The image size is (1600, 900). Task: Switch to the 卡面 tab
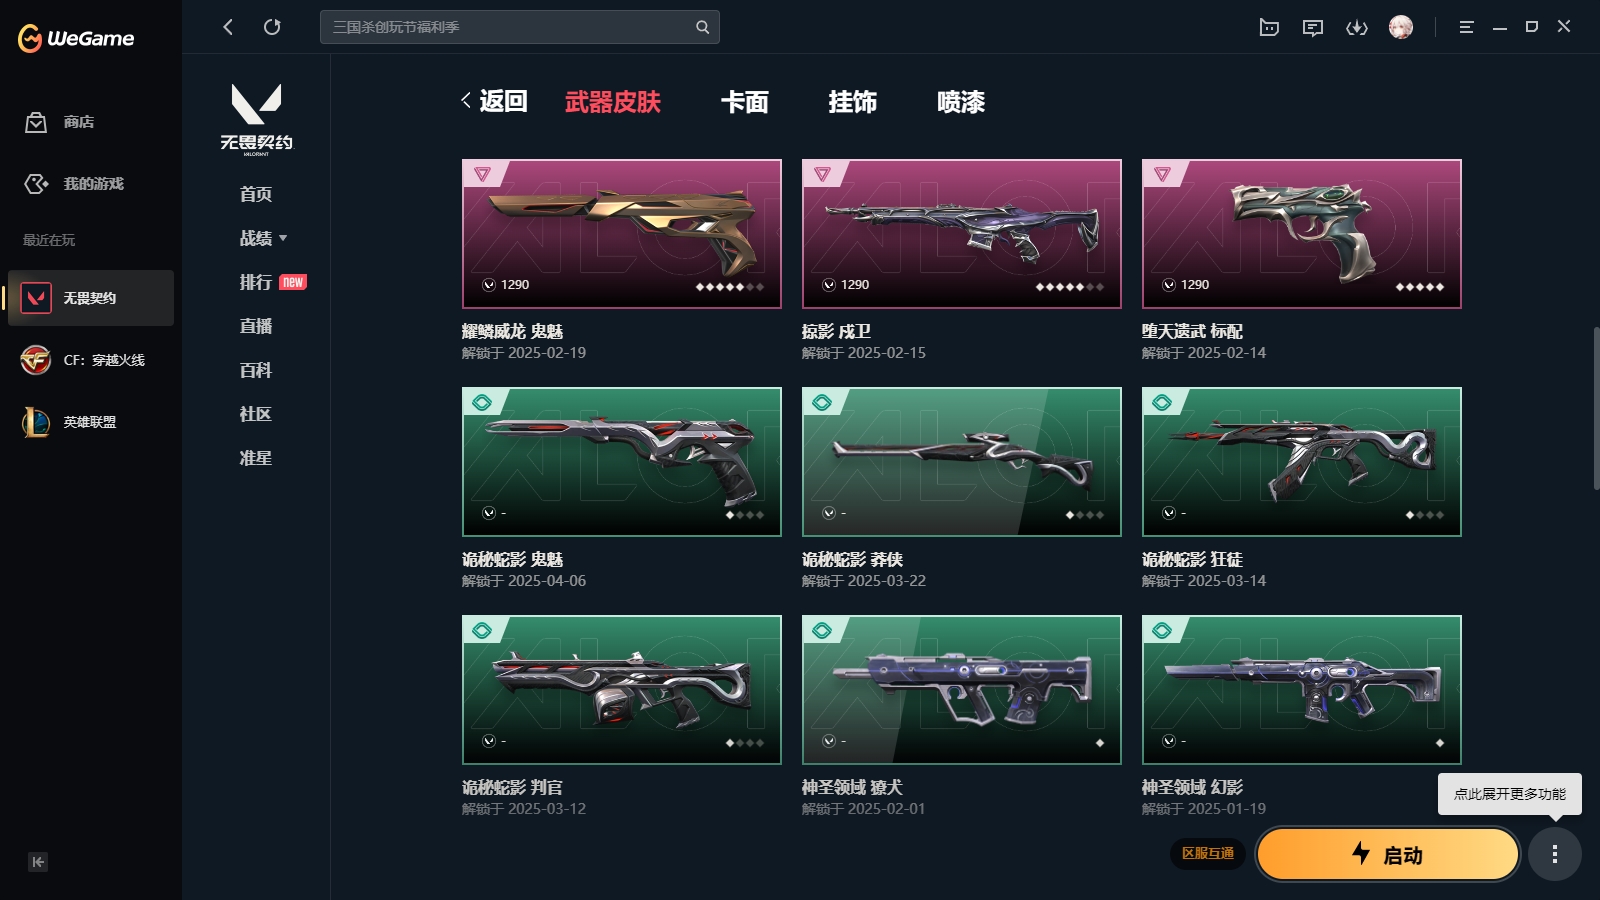(745, 102)
